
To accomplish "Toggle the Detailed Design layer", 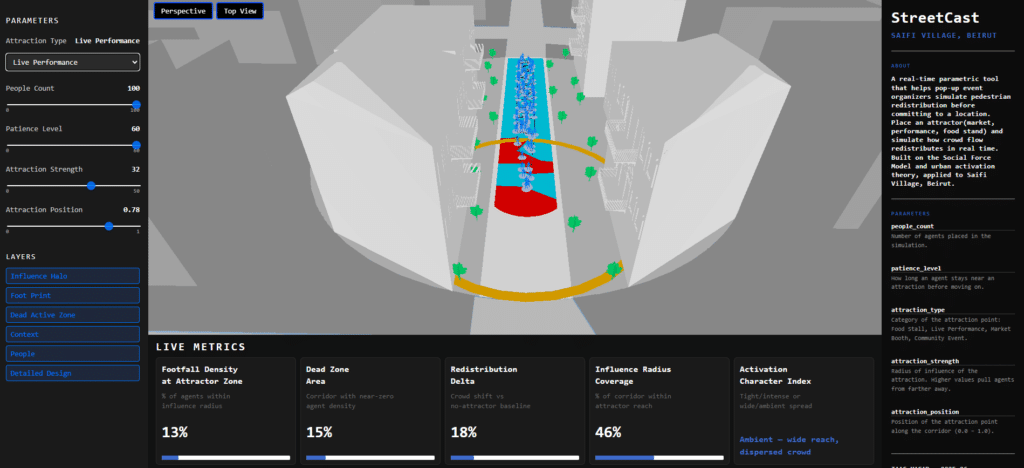I will tap(72, 373).
